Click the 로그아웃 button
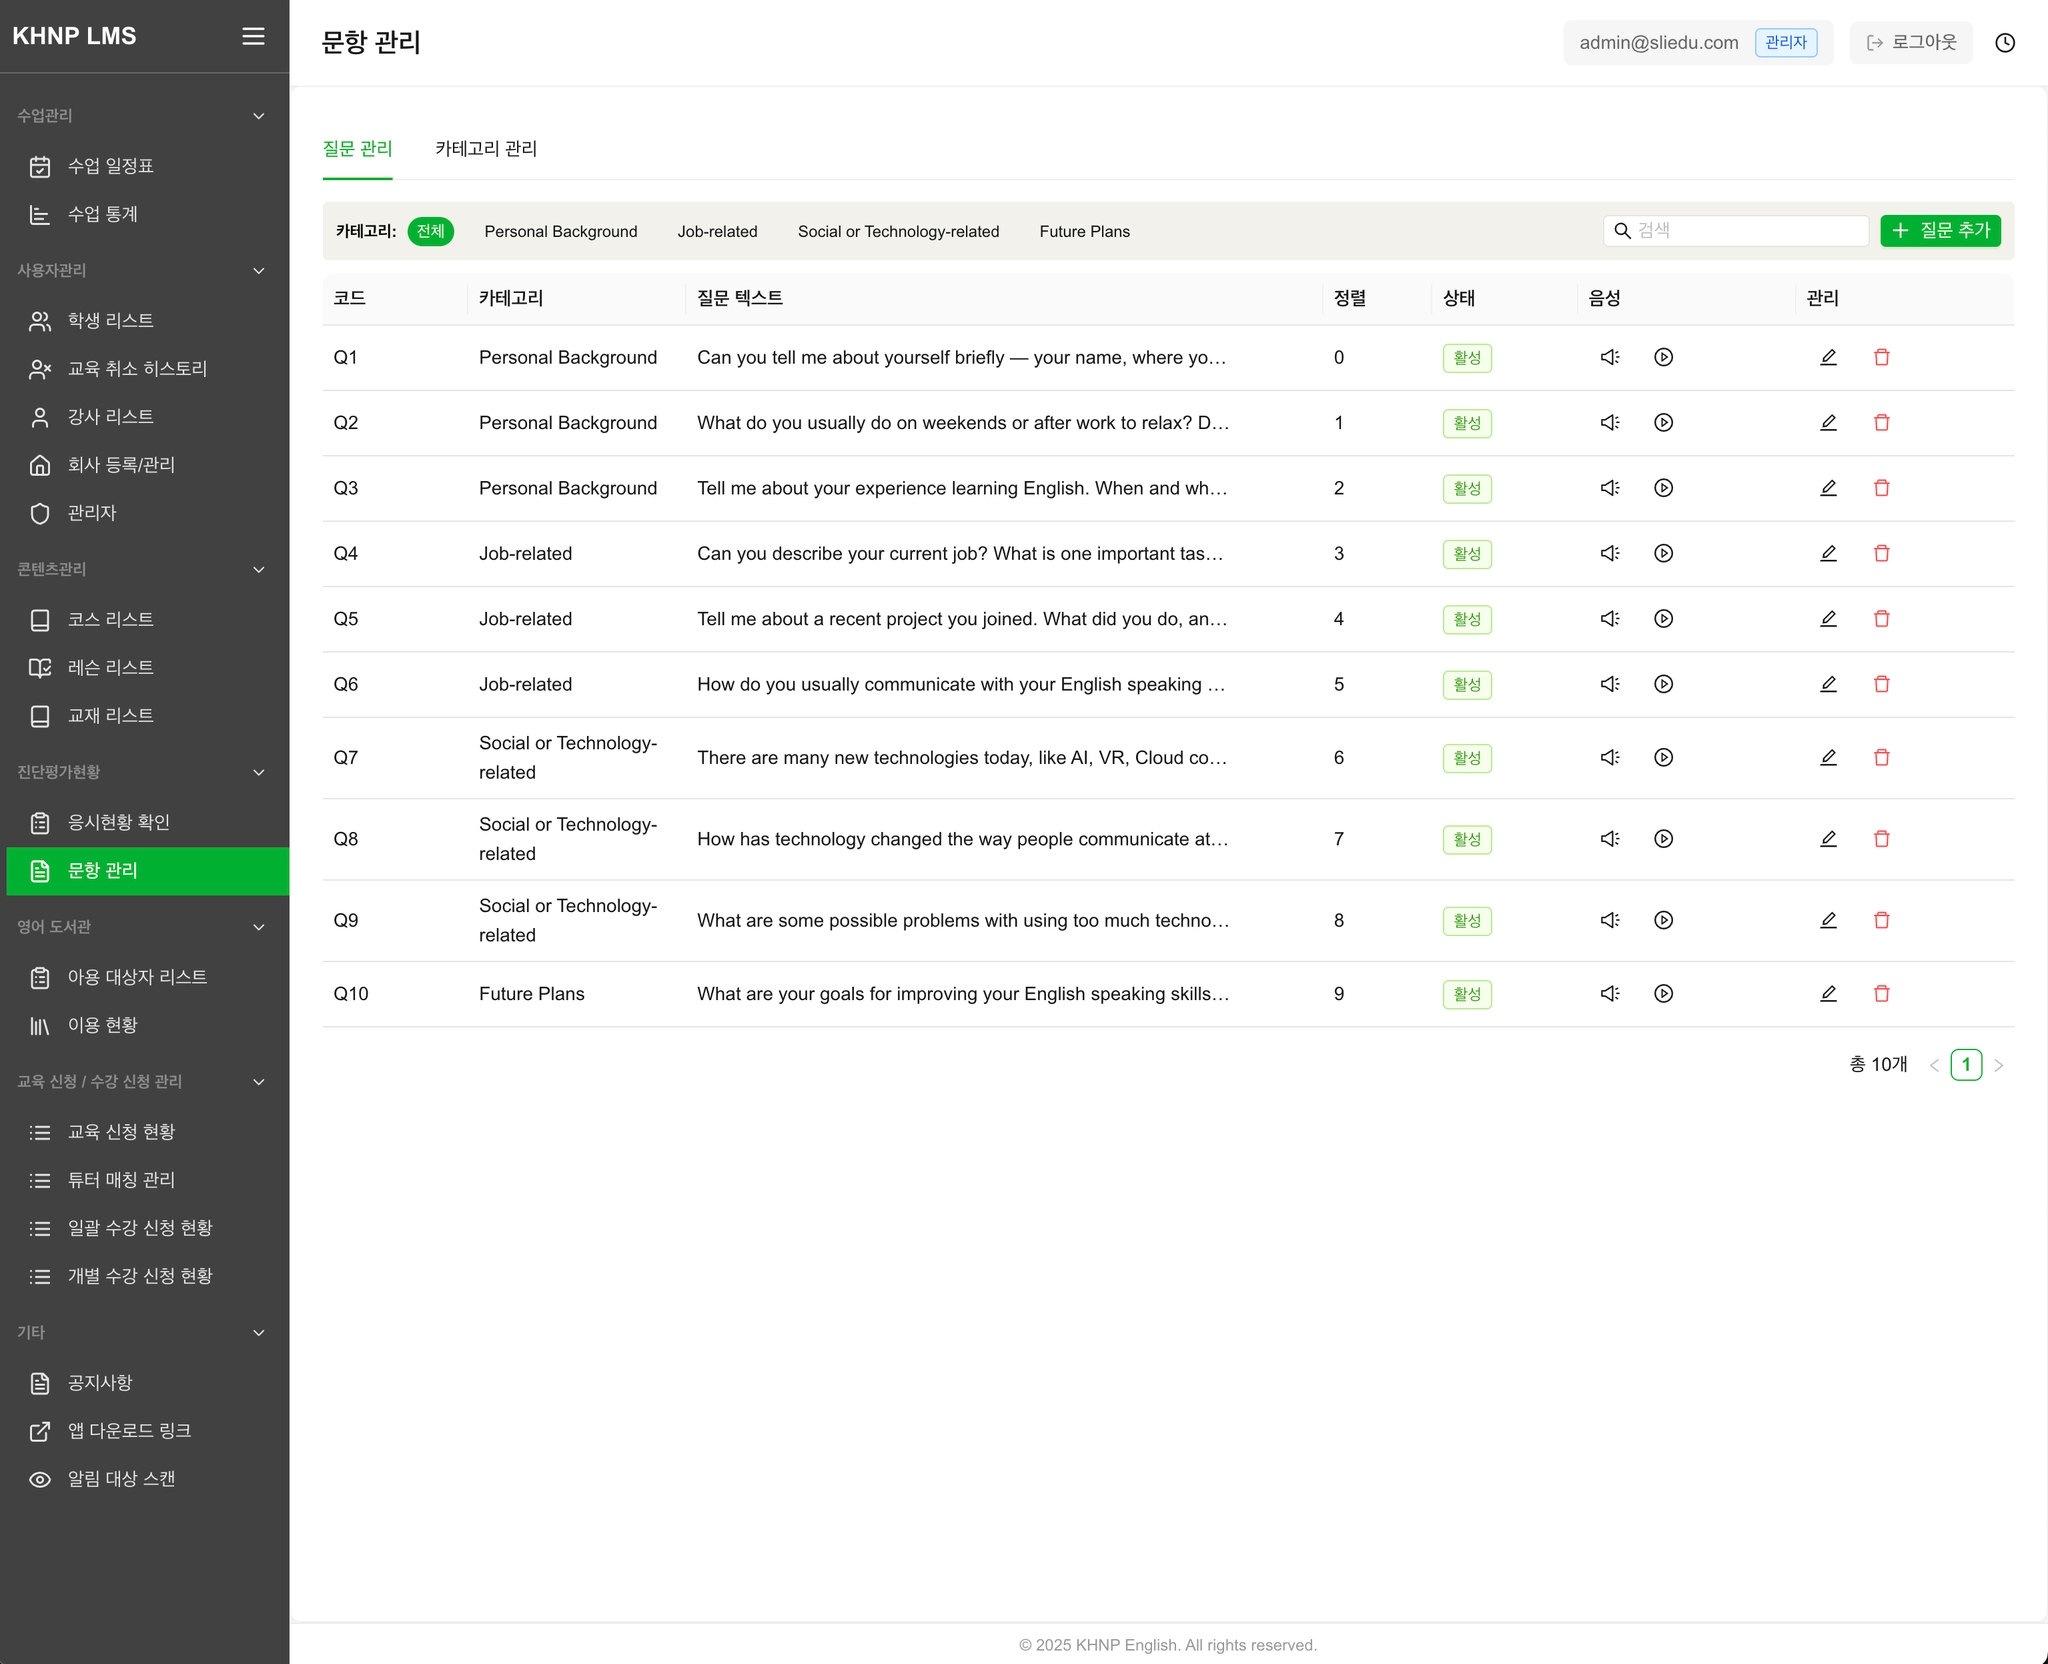2048x1664 pixels. (1910, 43)
